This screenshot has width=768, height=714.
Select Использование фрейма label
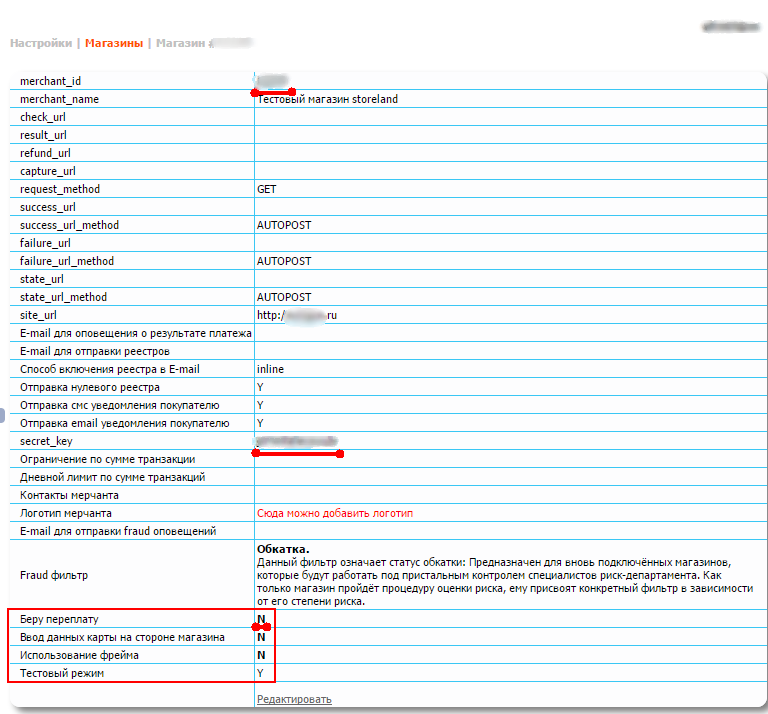tap(79, 656)
